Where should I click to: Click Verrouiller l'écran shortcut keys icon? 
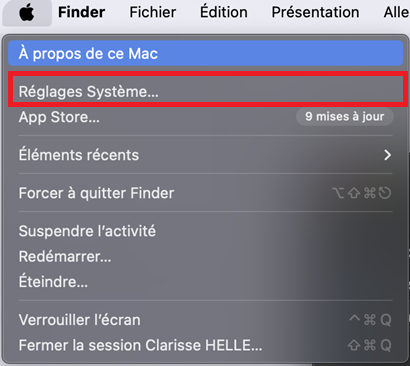click(x=370, y=320)
